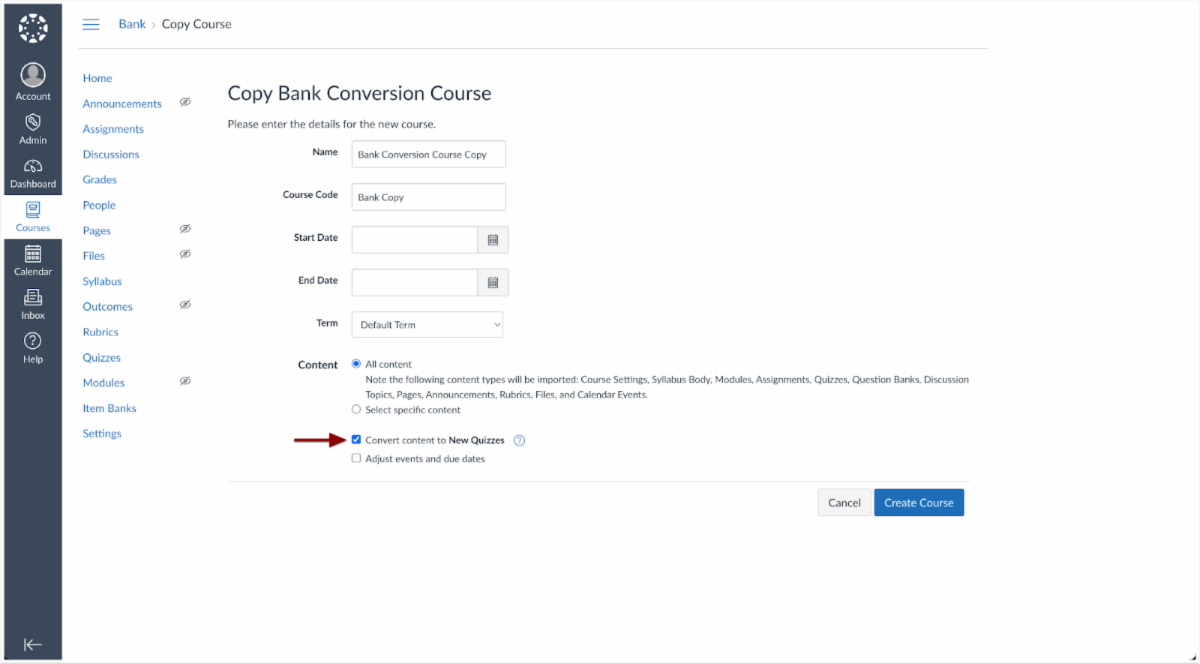Click the Start Date calendar picker icon
Image resolution: width=1200 pixels, height=664 pixels.
click(x=493, y=240)
